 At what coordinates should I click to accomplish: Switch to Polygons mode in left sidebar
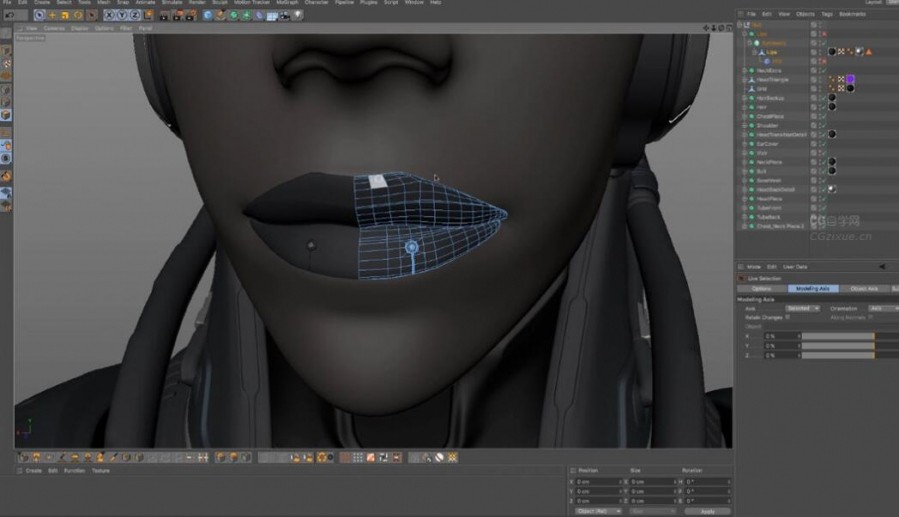(6, 115)
